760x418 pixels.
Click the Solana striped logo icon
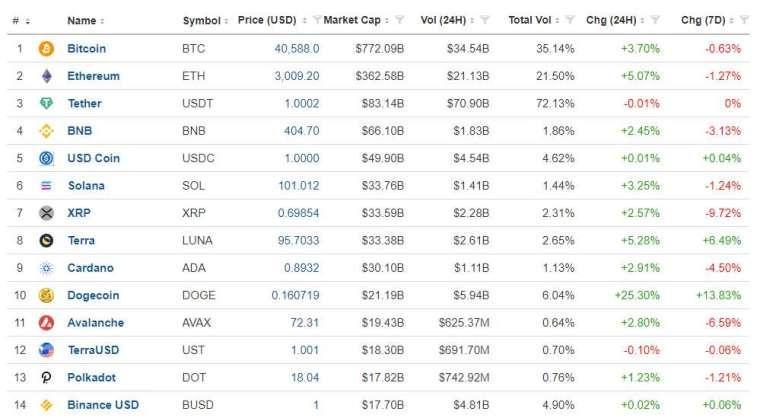[x=46, y=186]
